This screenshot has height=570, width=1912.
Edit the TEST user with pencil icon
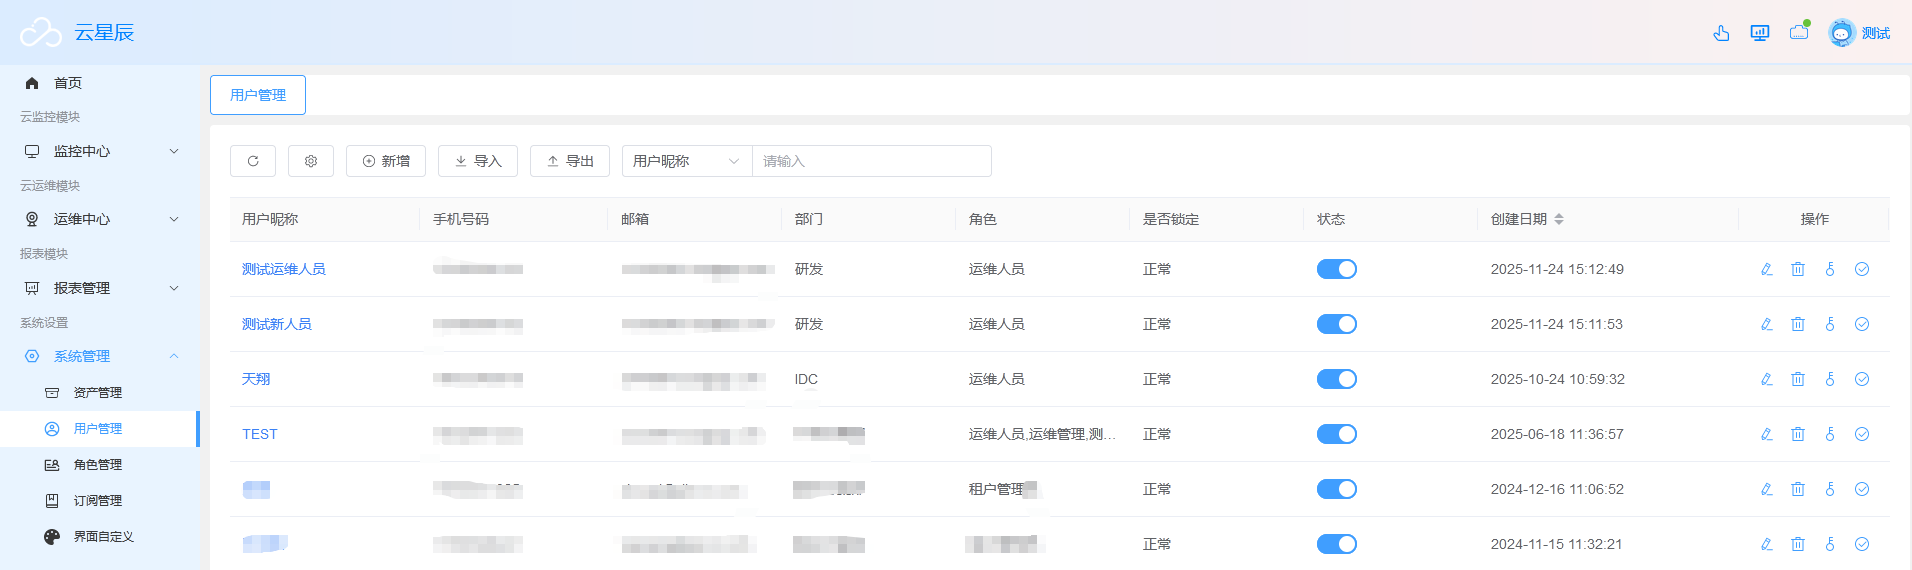pyautogui.click(x=1767, y=434)
